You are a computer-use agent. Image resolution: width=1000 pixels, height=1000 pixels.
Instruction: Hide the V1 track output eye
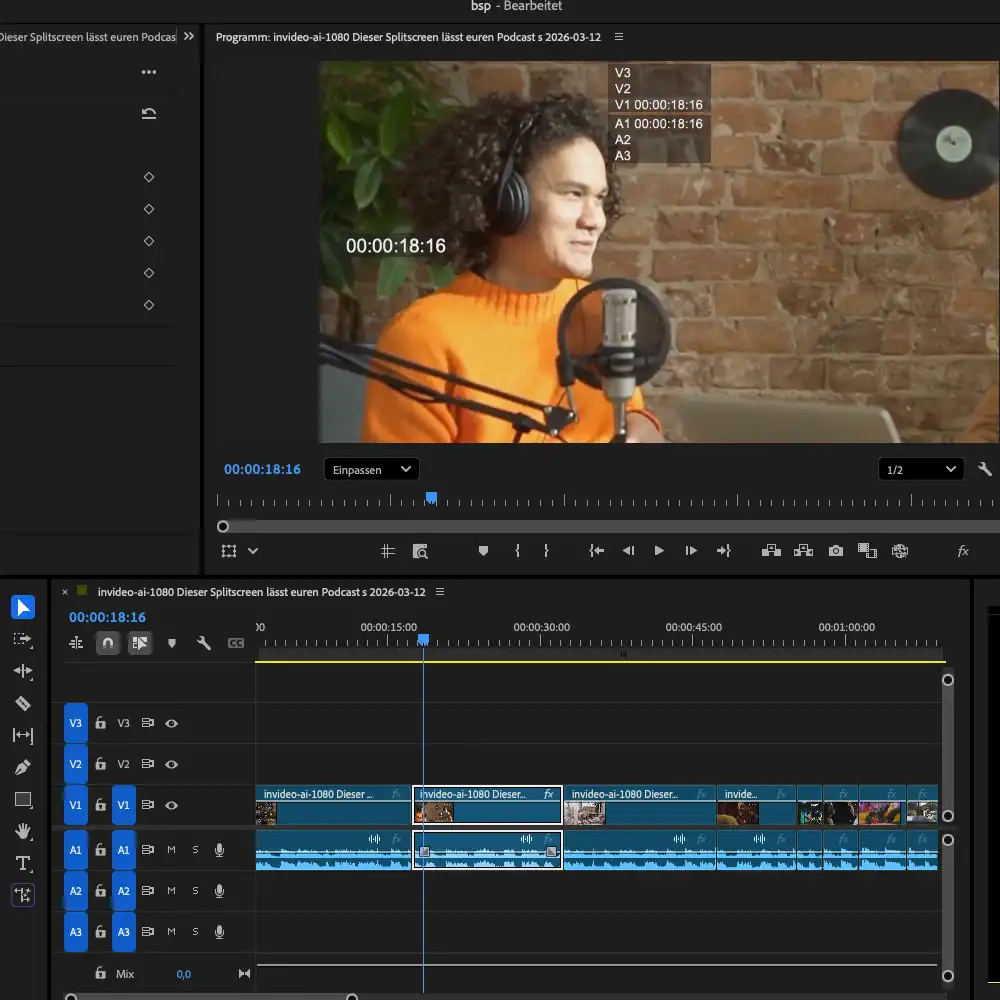coord(171,805)
